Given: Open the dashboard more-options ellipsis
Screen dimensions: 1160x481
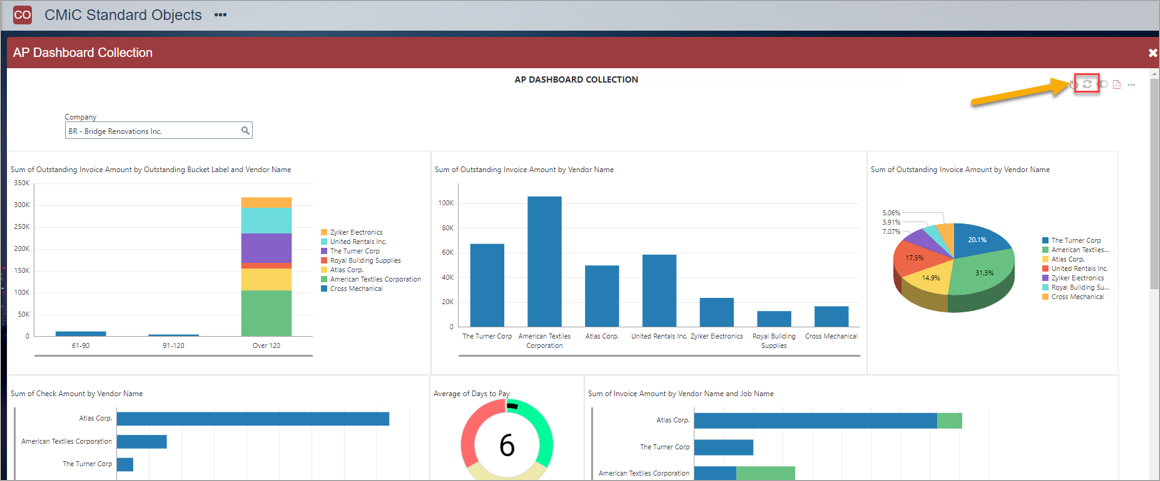Looking at the screenshot, I should pos(1131,85).
